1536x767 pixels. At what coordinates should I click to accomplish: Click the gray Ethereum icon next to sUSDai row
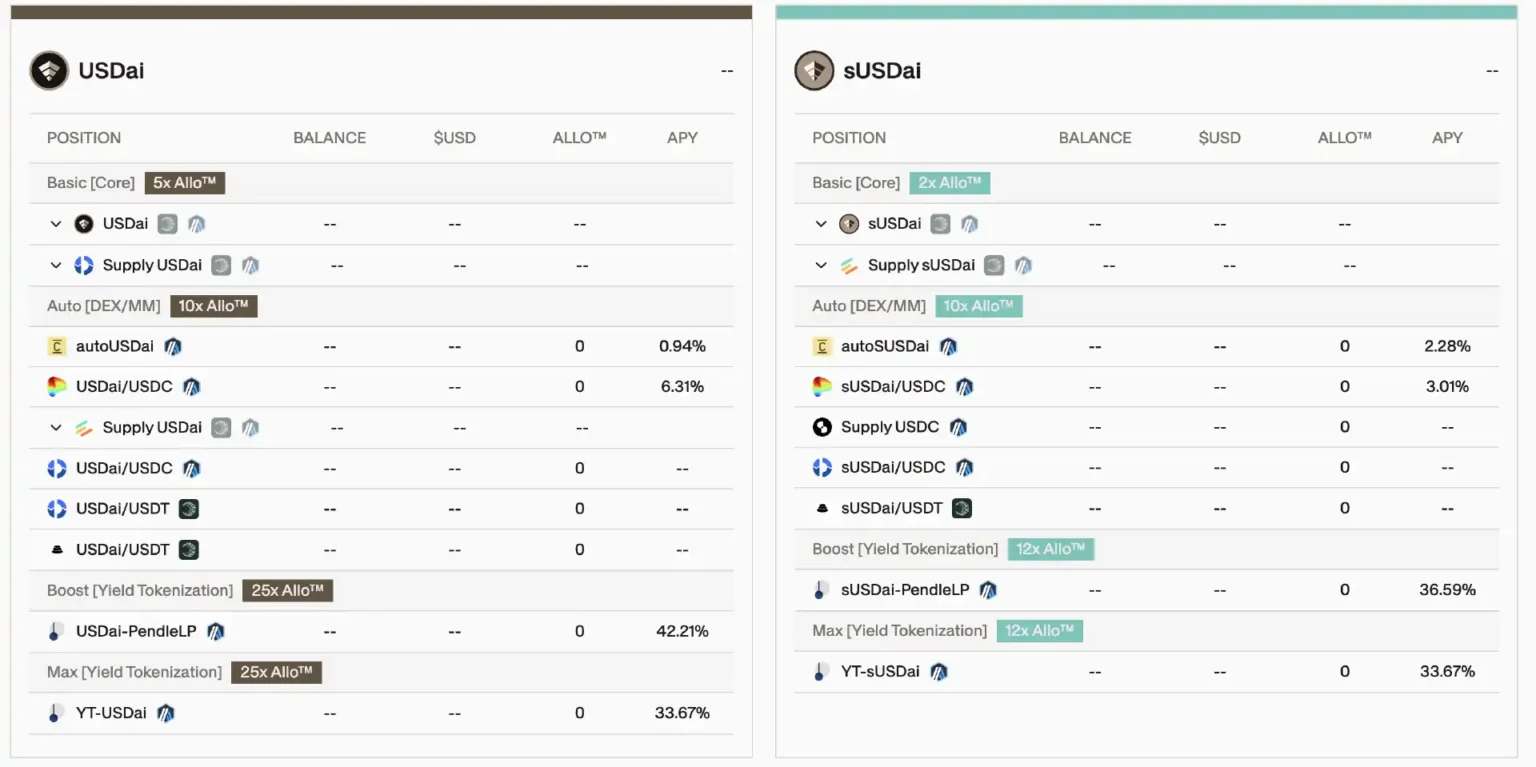(x=940, y=223)
